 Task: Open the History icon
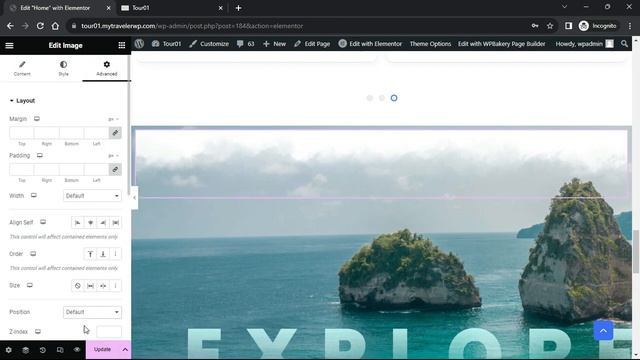[x=42, y=350]
